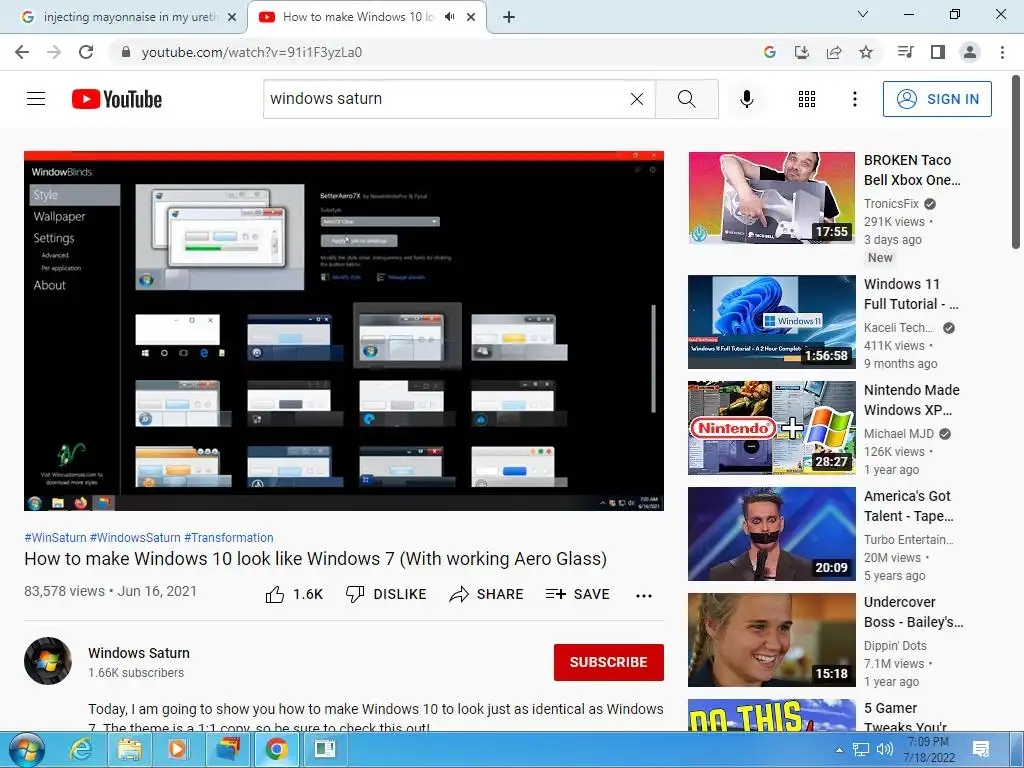Click the red SUBSCRIBE button
The image size is (1024, 768).
point(609,662)
